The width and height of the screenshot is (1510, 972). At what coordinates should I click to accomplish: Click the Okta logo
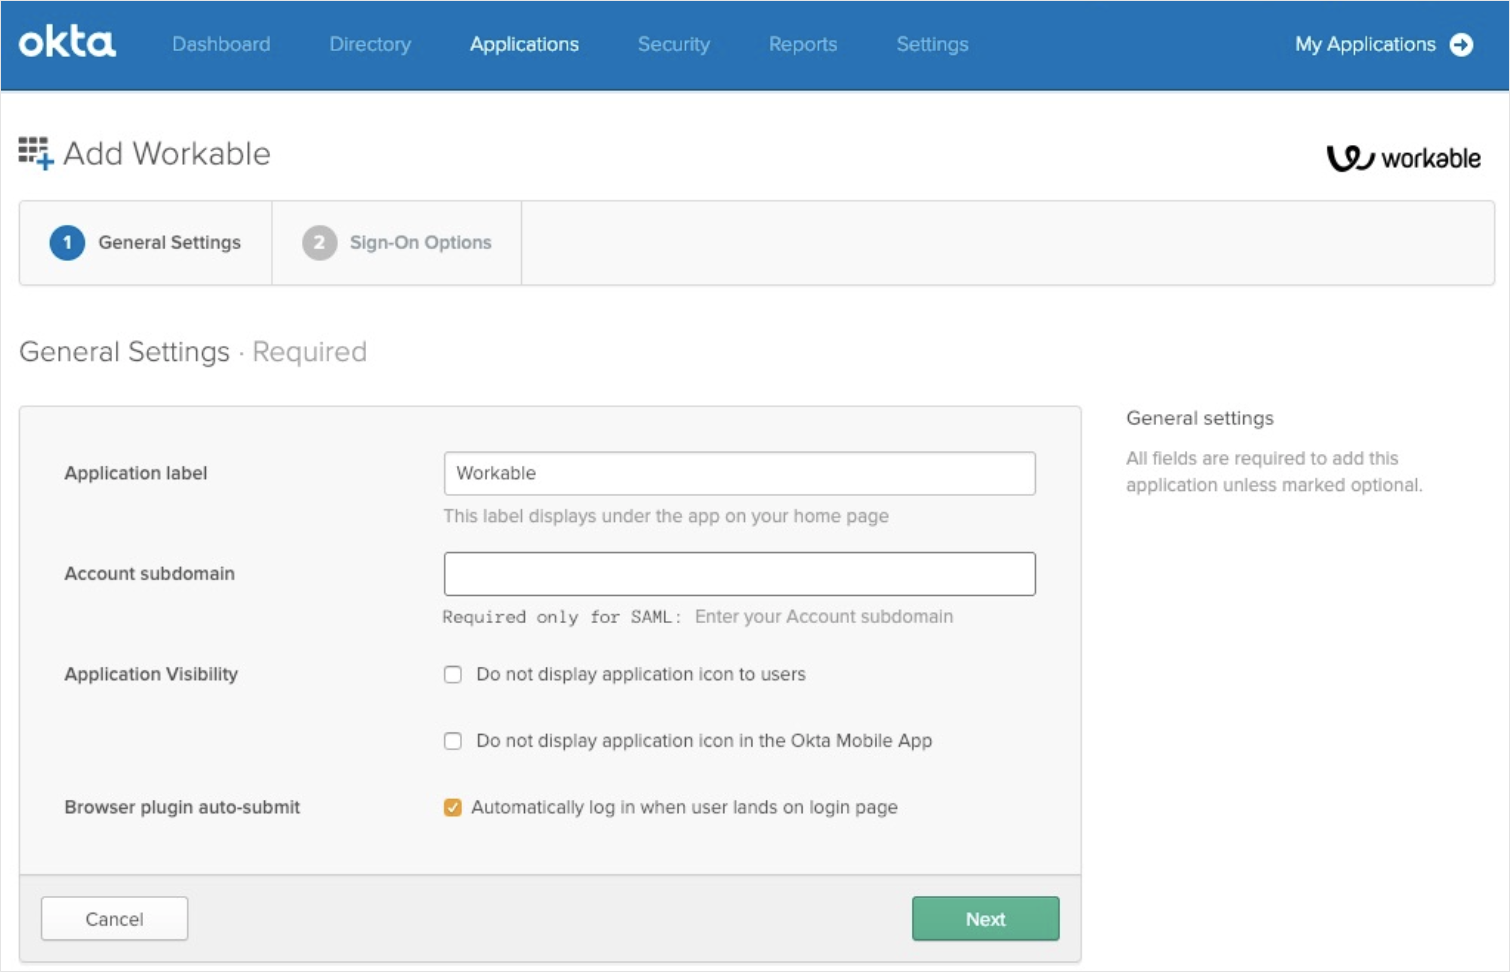67,42
